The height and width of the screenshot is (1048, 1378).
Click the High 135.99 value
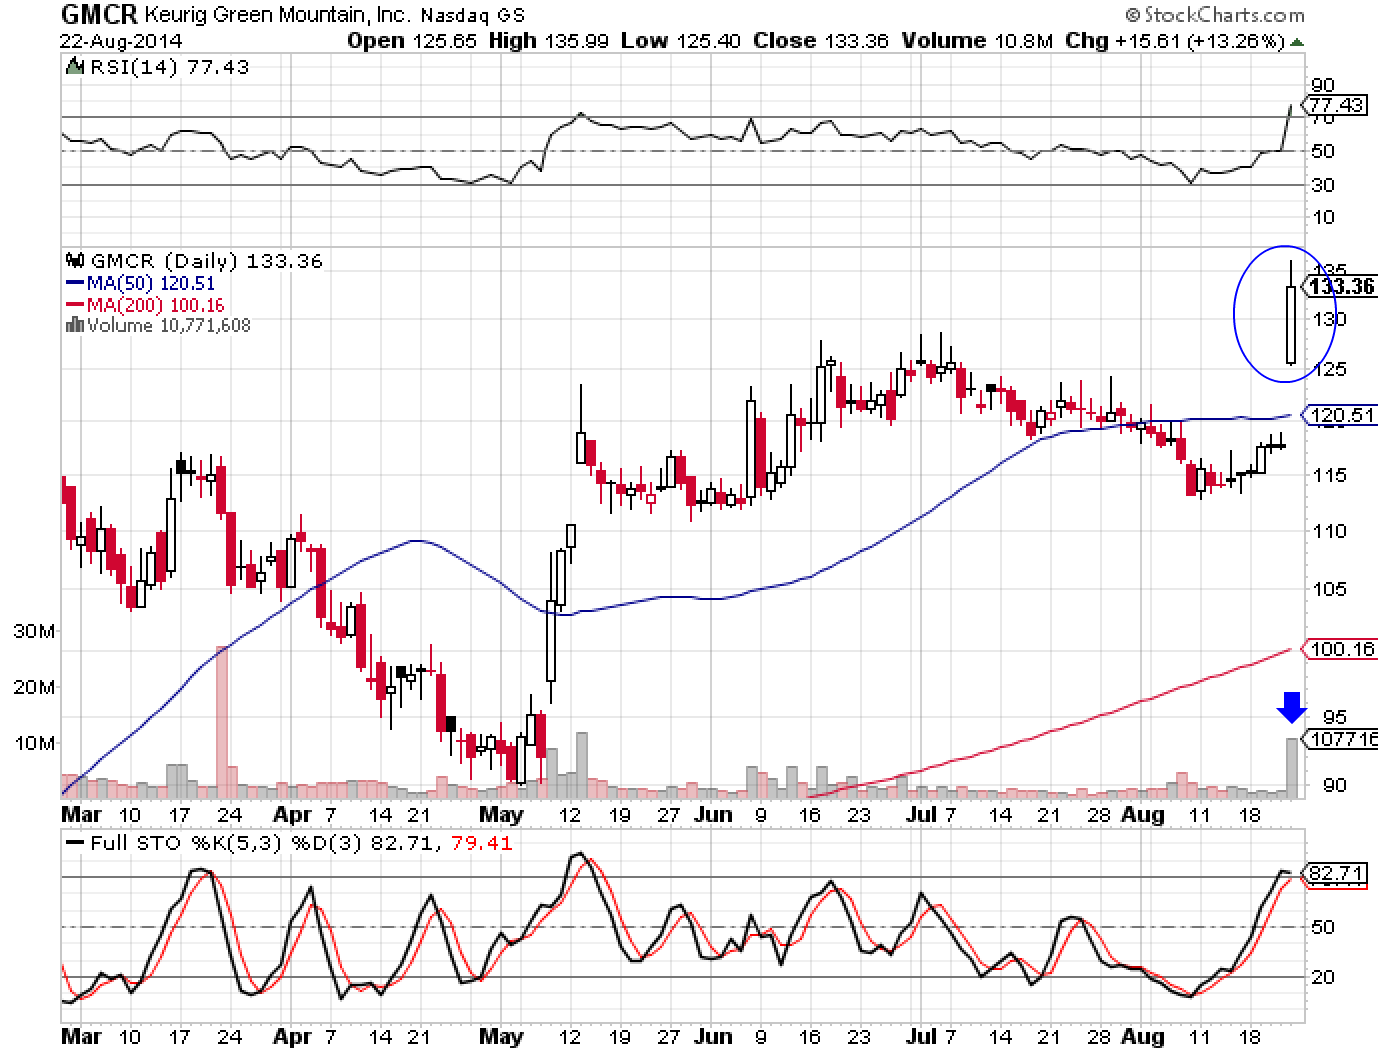tap(549, 41)
